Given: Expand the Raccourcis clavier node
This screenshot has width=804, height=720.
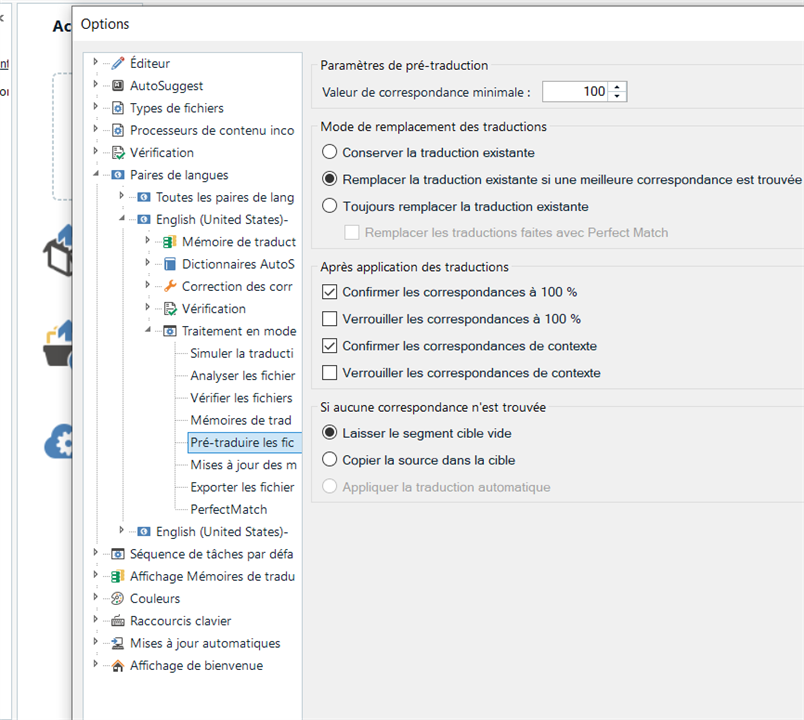Looking at the screenshot, I should click(95, 619).
